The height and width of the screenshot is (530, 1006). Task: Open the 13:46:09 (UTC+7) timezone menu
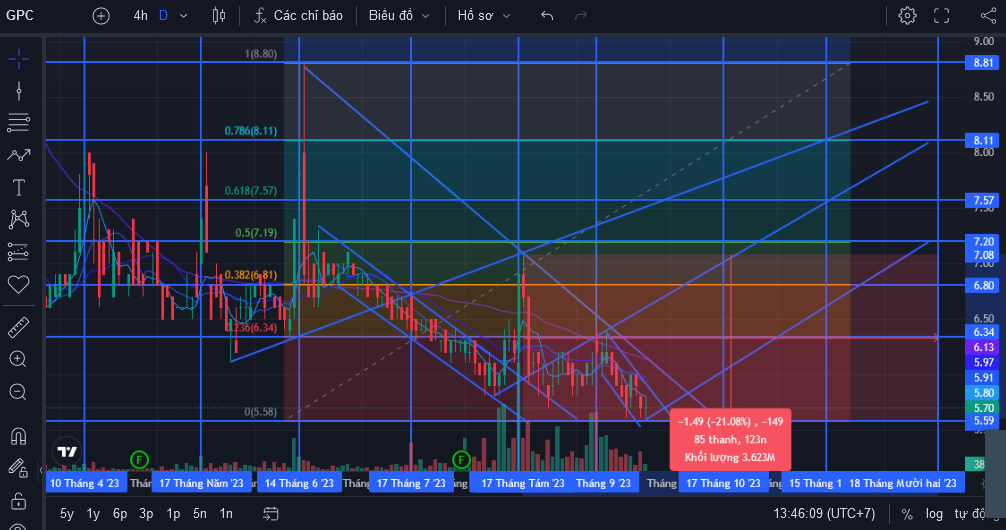[824, 513]
